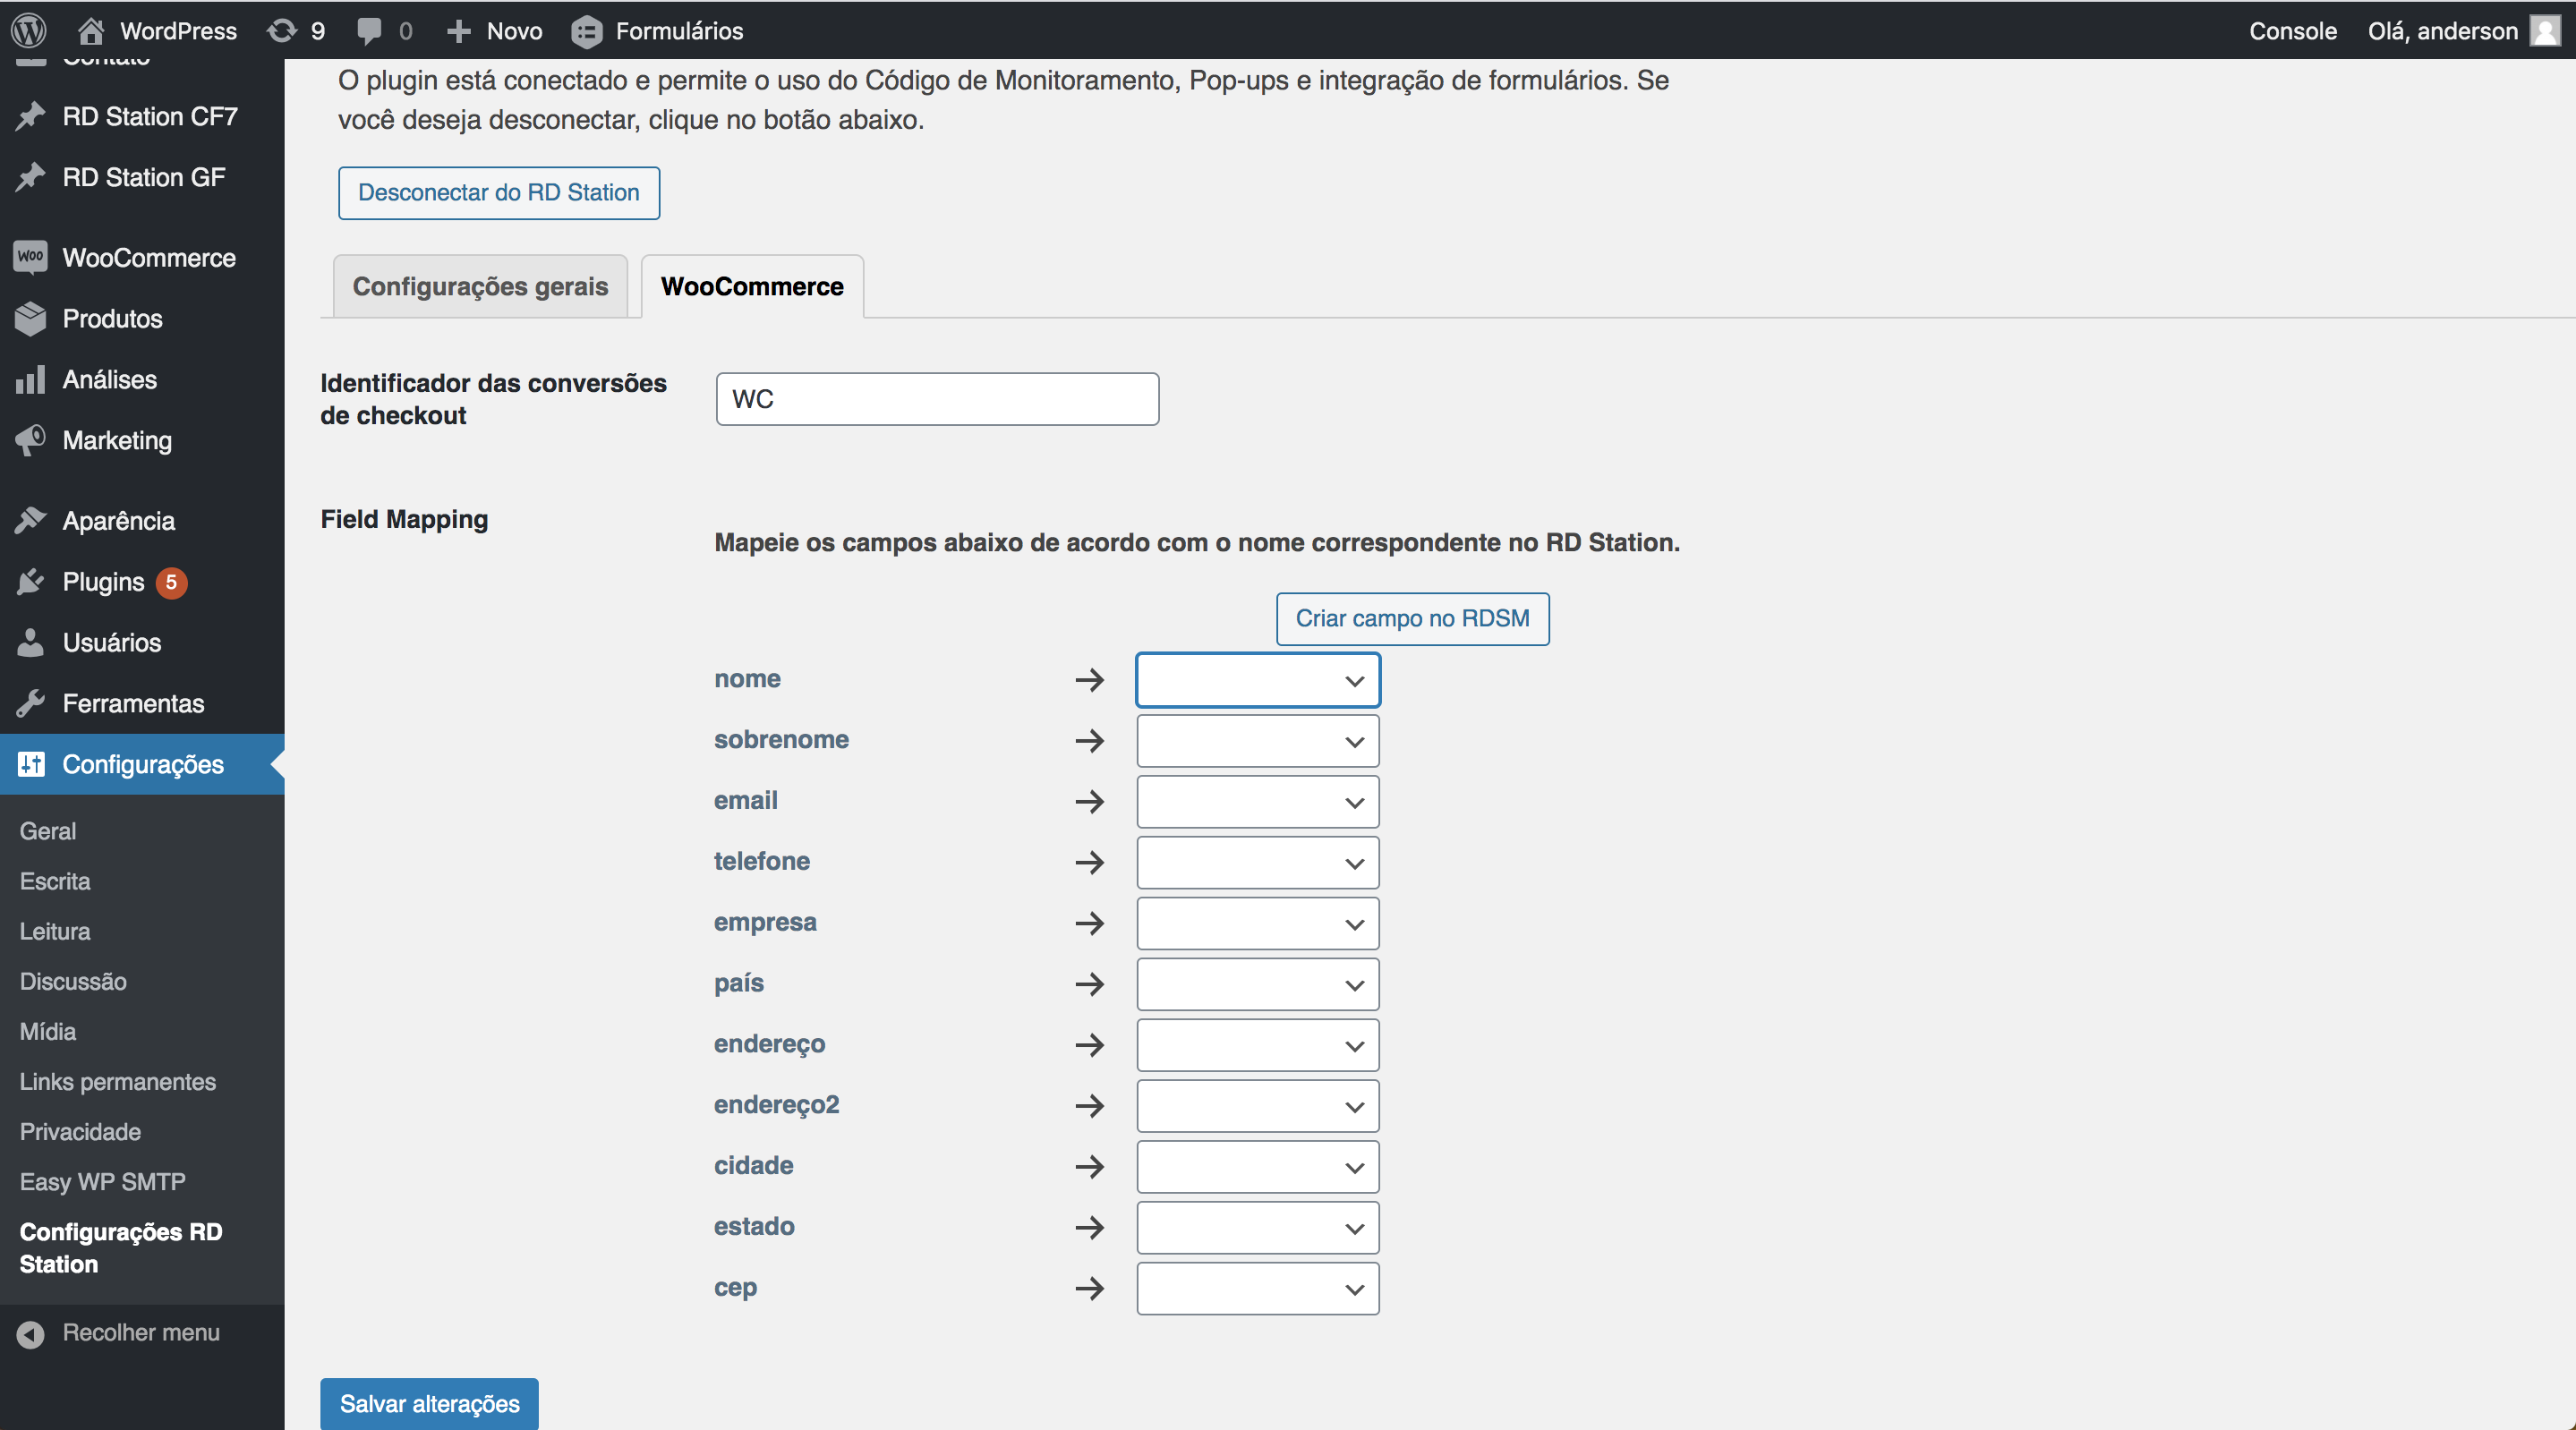Expand the nome field dropdown
The image size is (2576, 1430).
[1257, 680]
